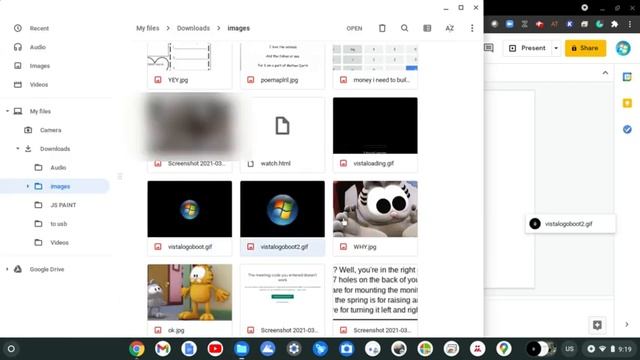Click US keyboard input indicator

tap(569, 349)
